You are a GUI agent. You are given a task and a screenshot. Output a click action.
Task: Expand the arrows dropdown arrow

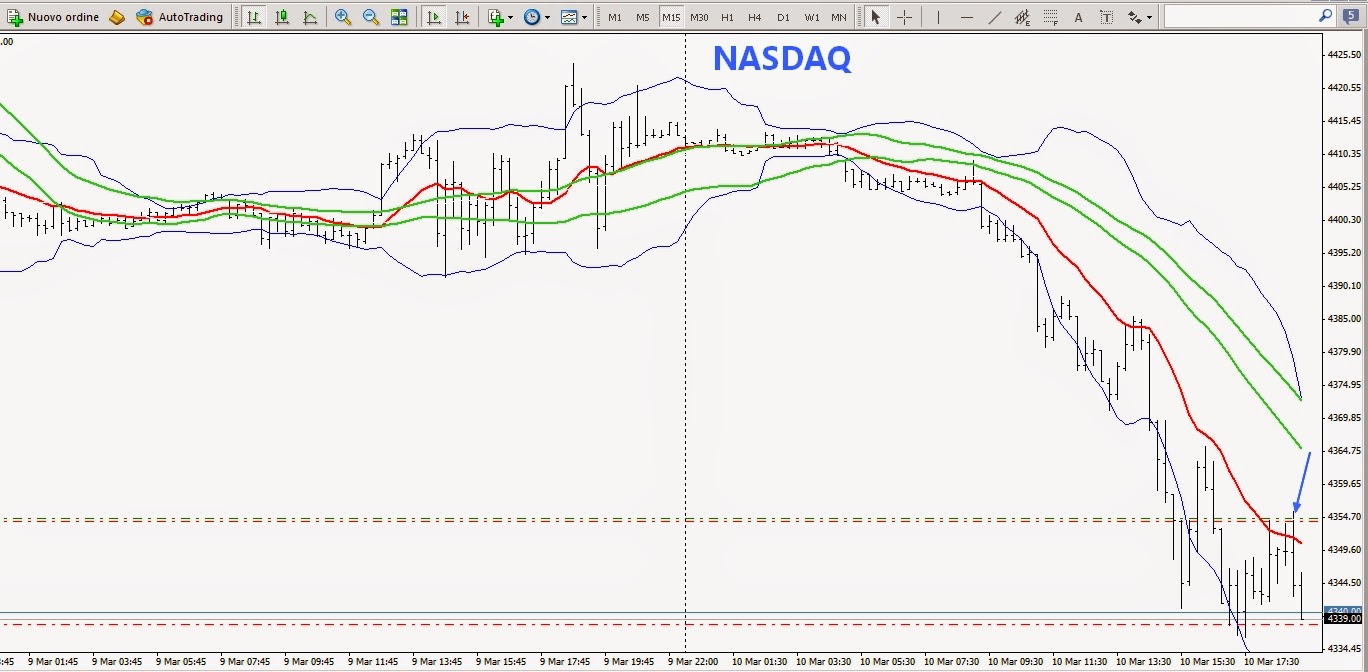(1149, 18)
